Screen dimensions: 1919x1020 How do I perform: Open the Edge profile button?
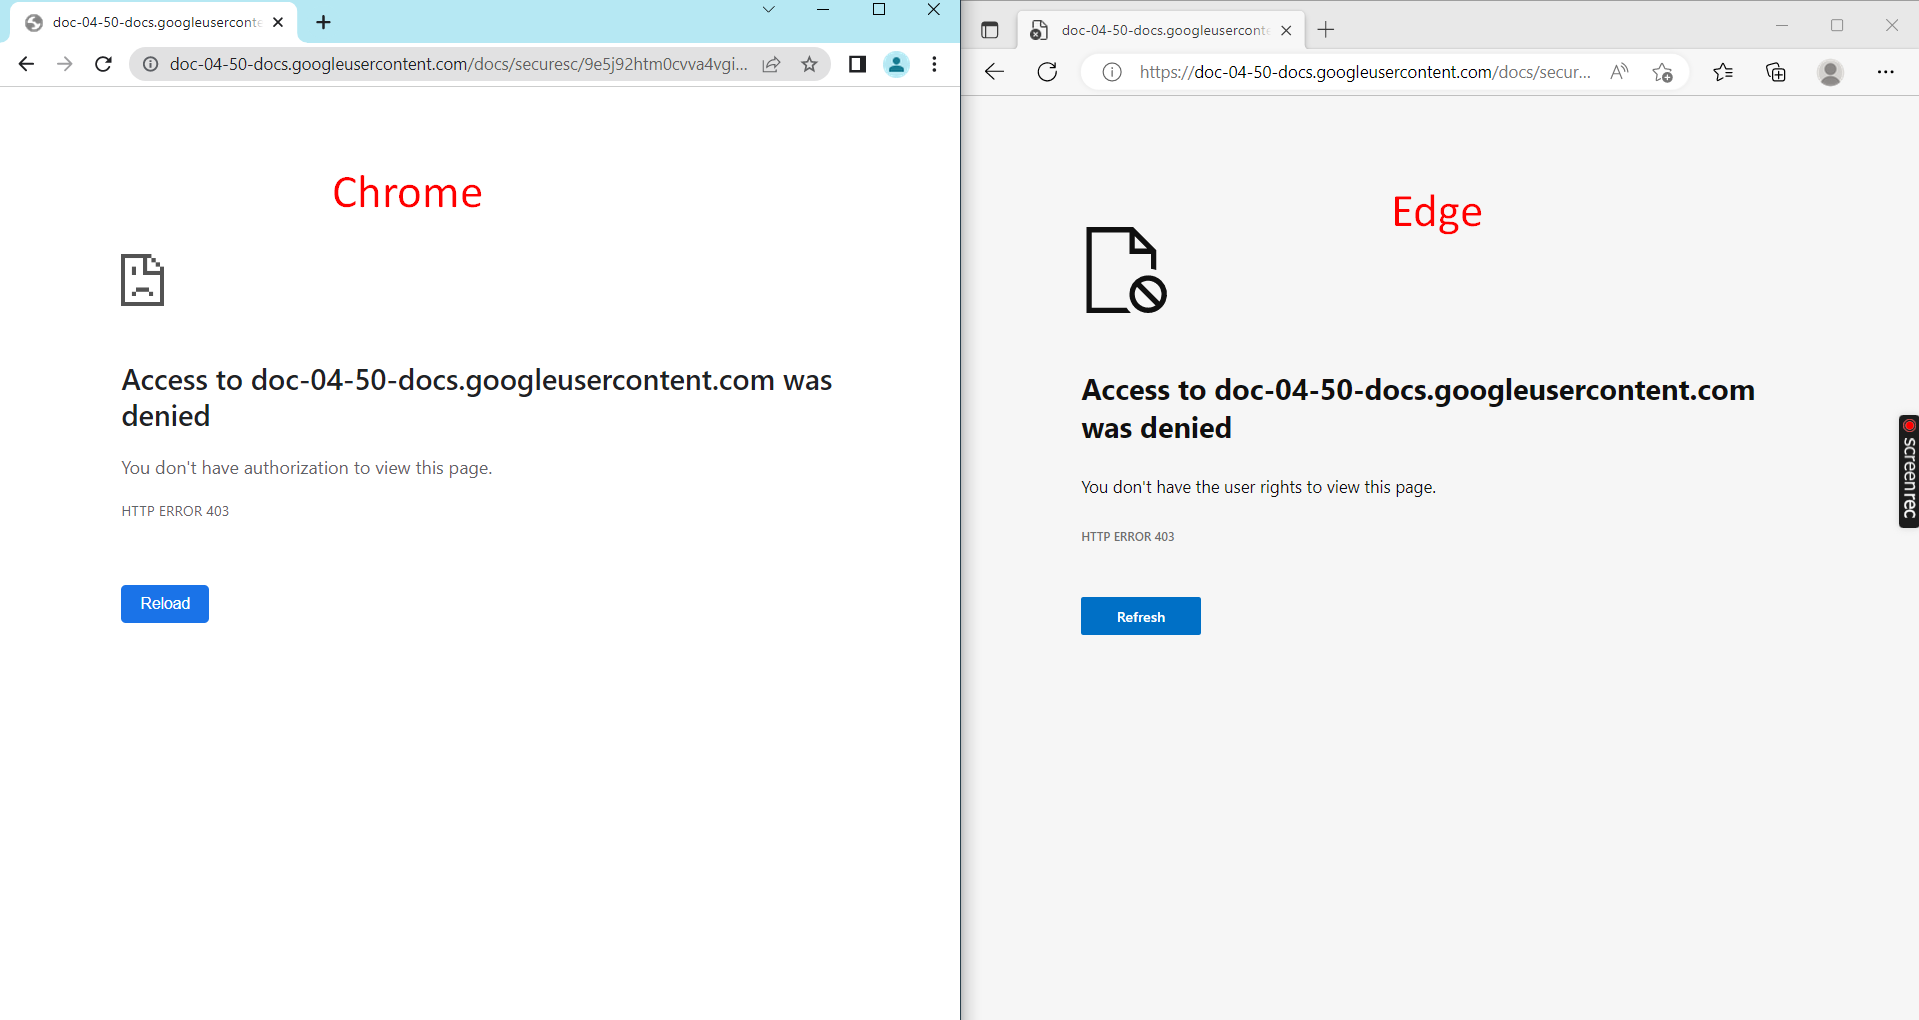1830,71
